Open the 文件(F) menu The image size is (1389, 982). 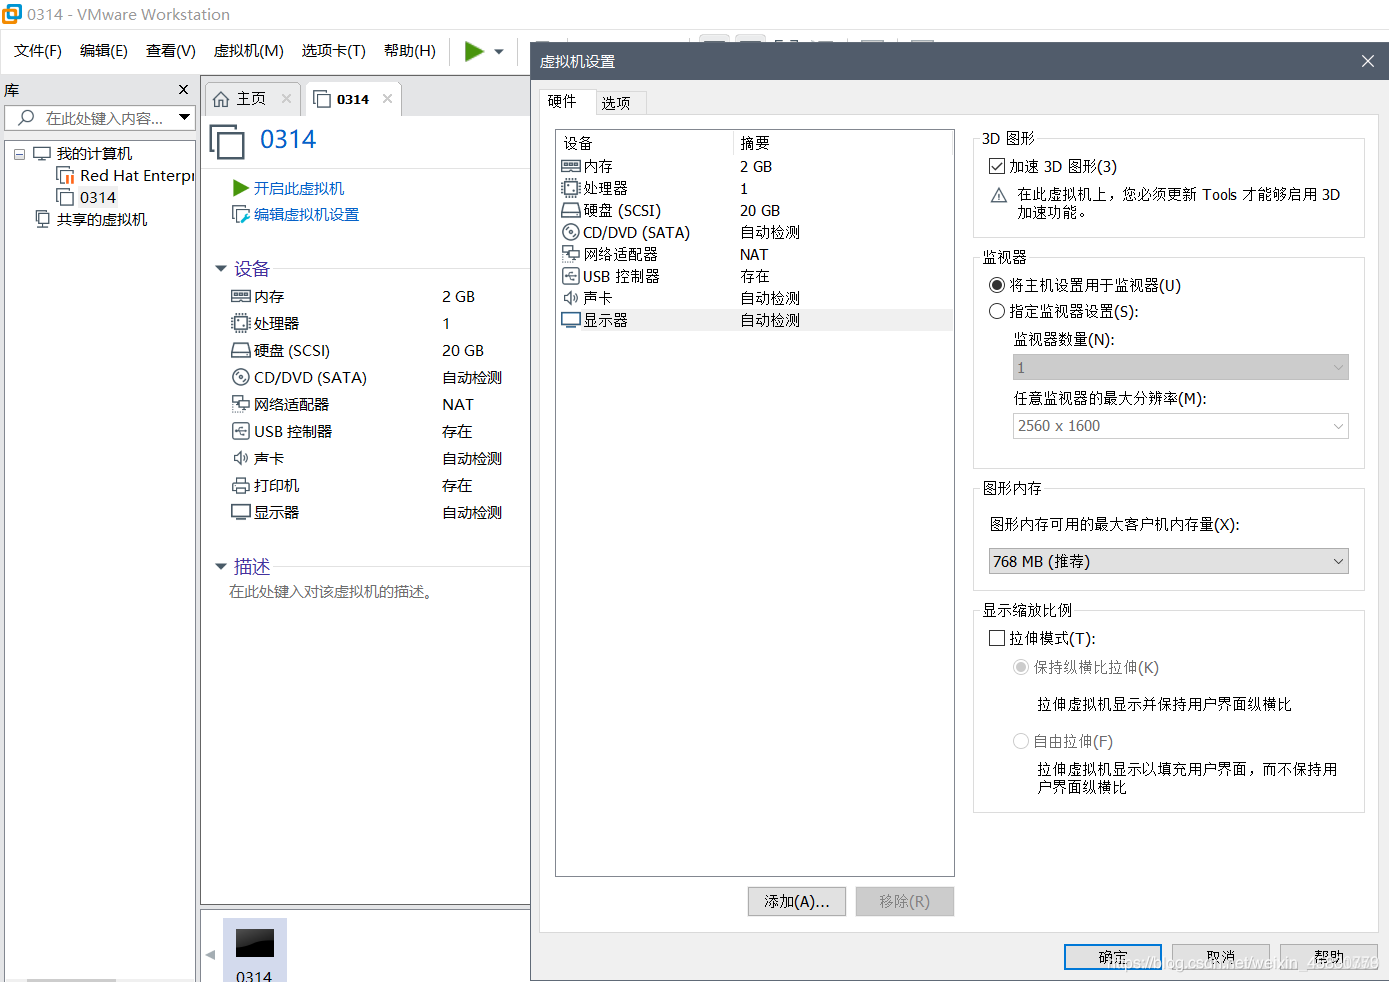click(38, 51)
